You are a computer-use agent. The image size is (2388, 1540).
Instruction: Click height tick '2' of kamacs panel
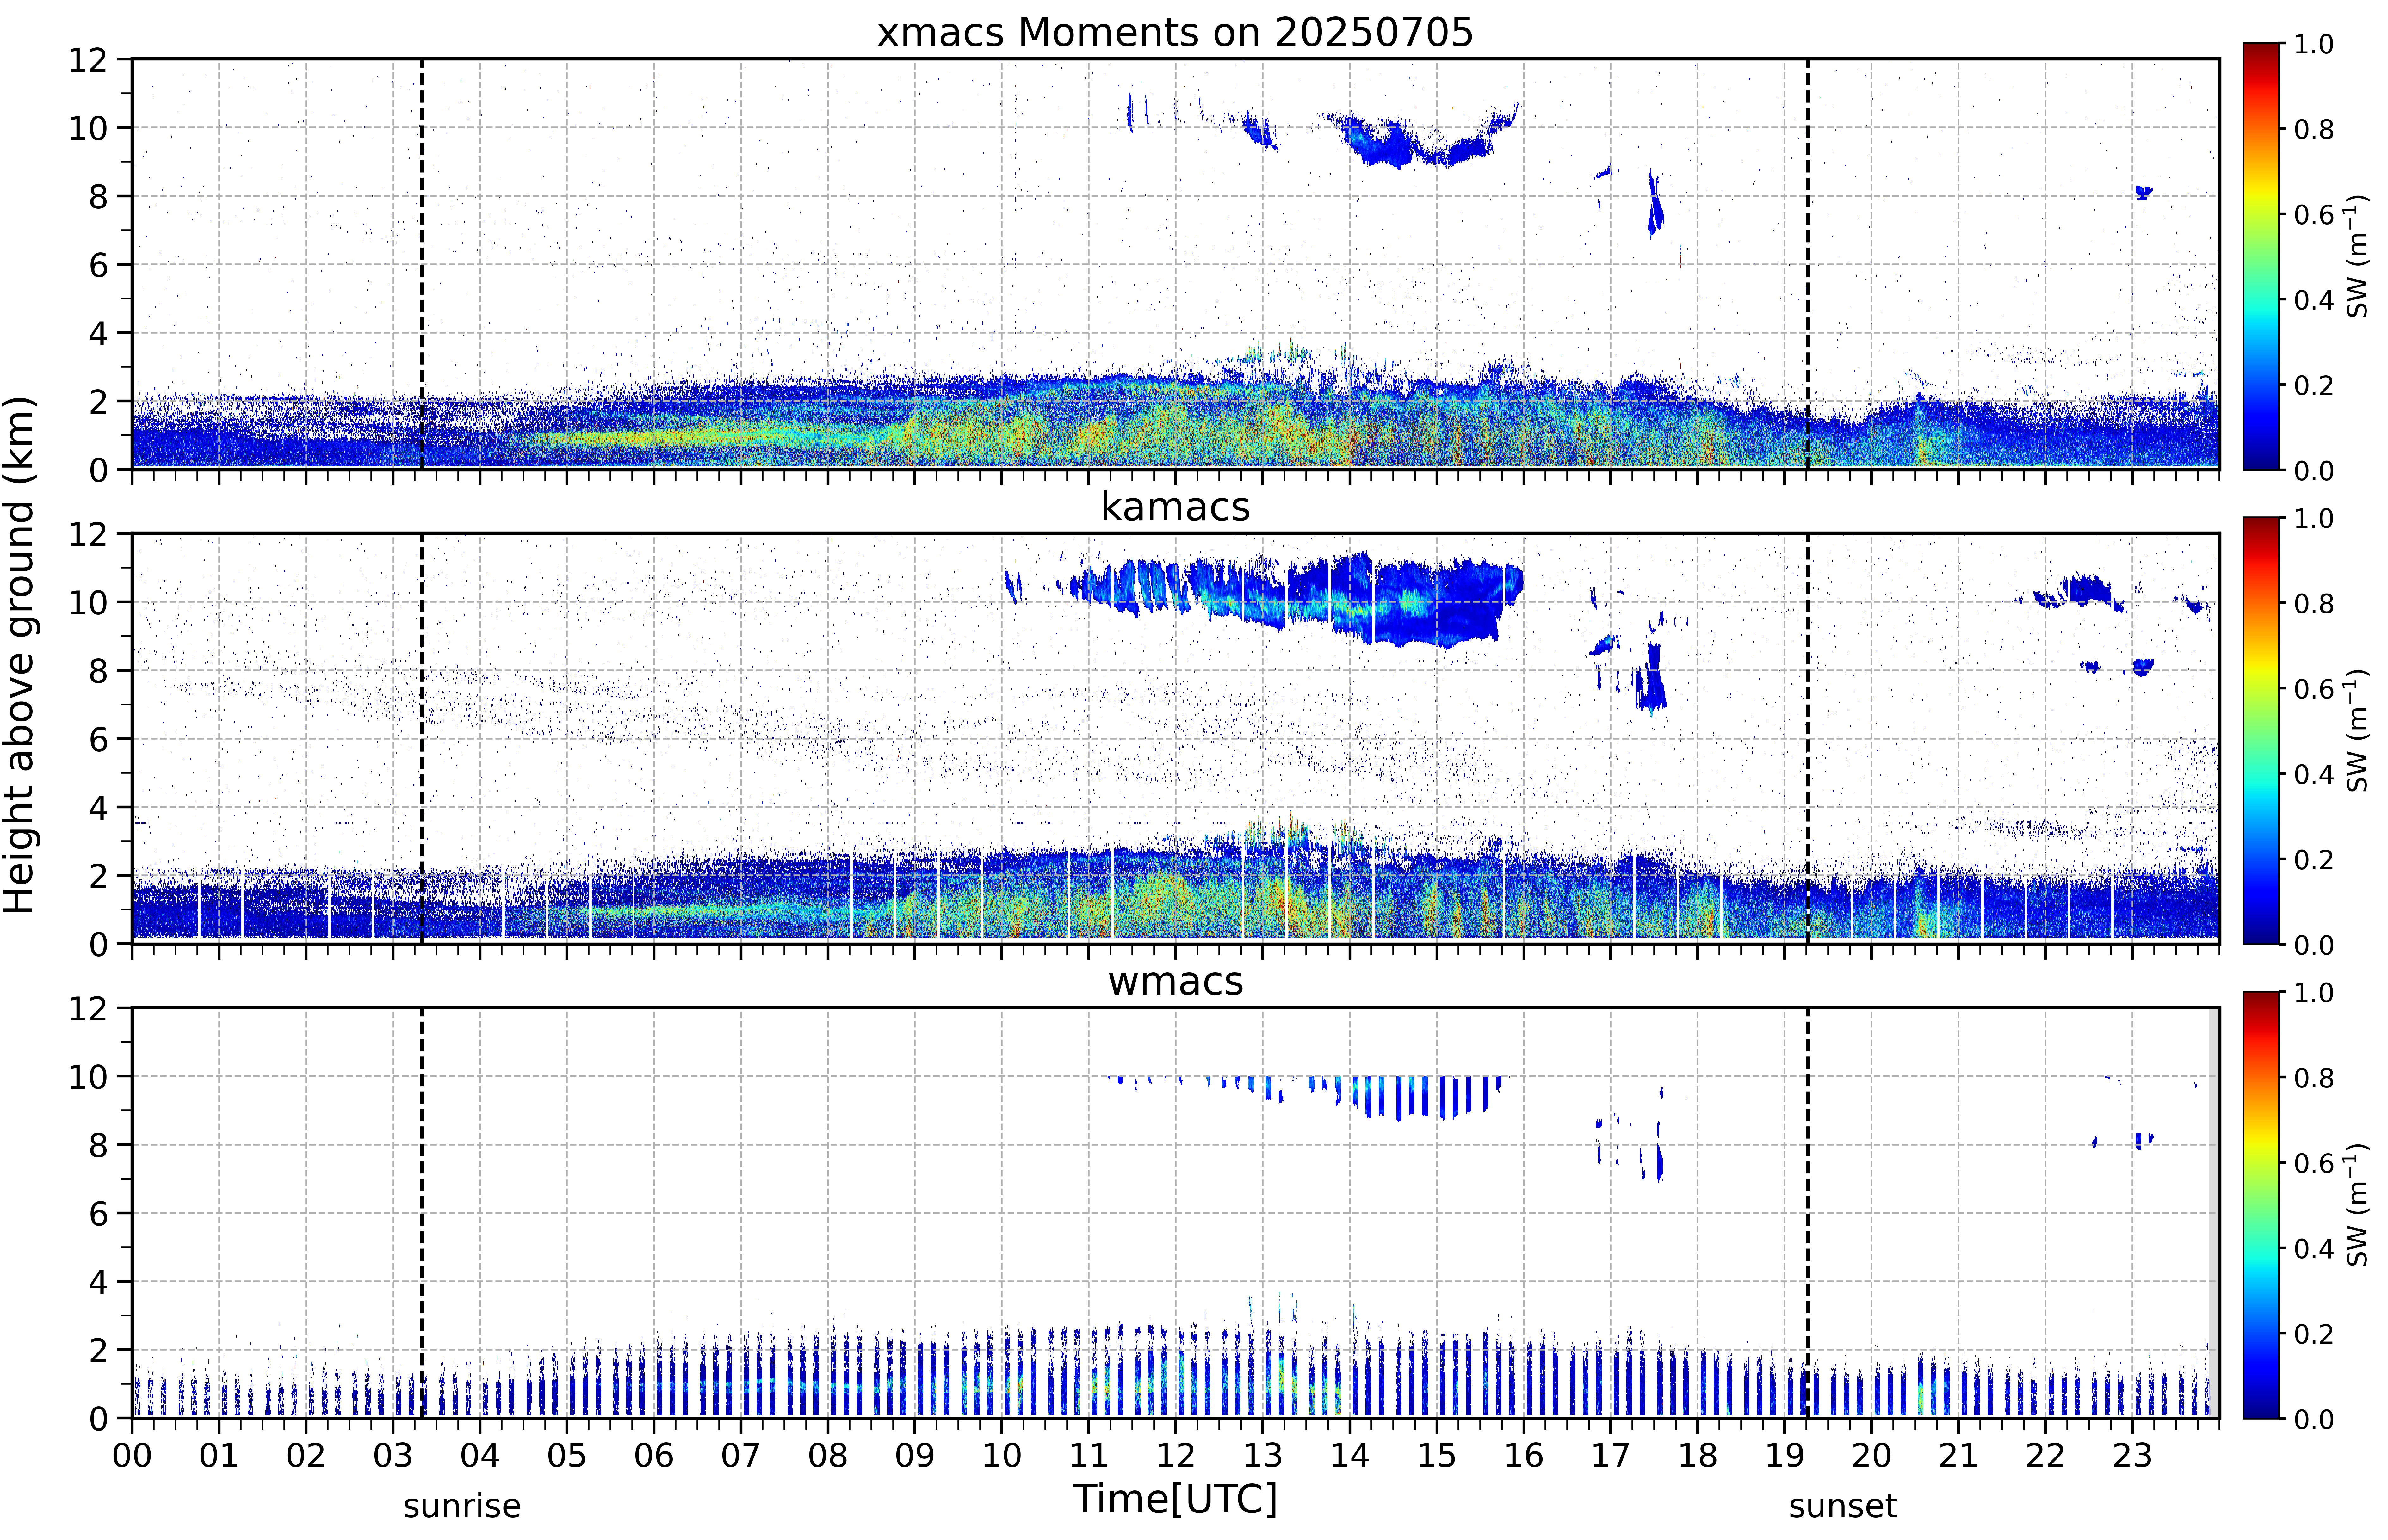click(98, 876)
